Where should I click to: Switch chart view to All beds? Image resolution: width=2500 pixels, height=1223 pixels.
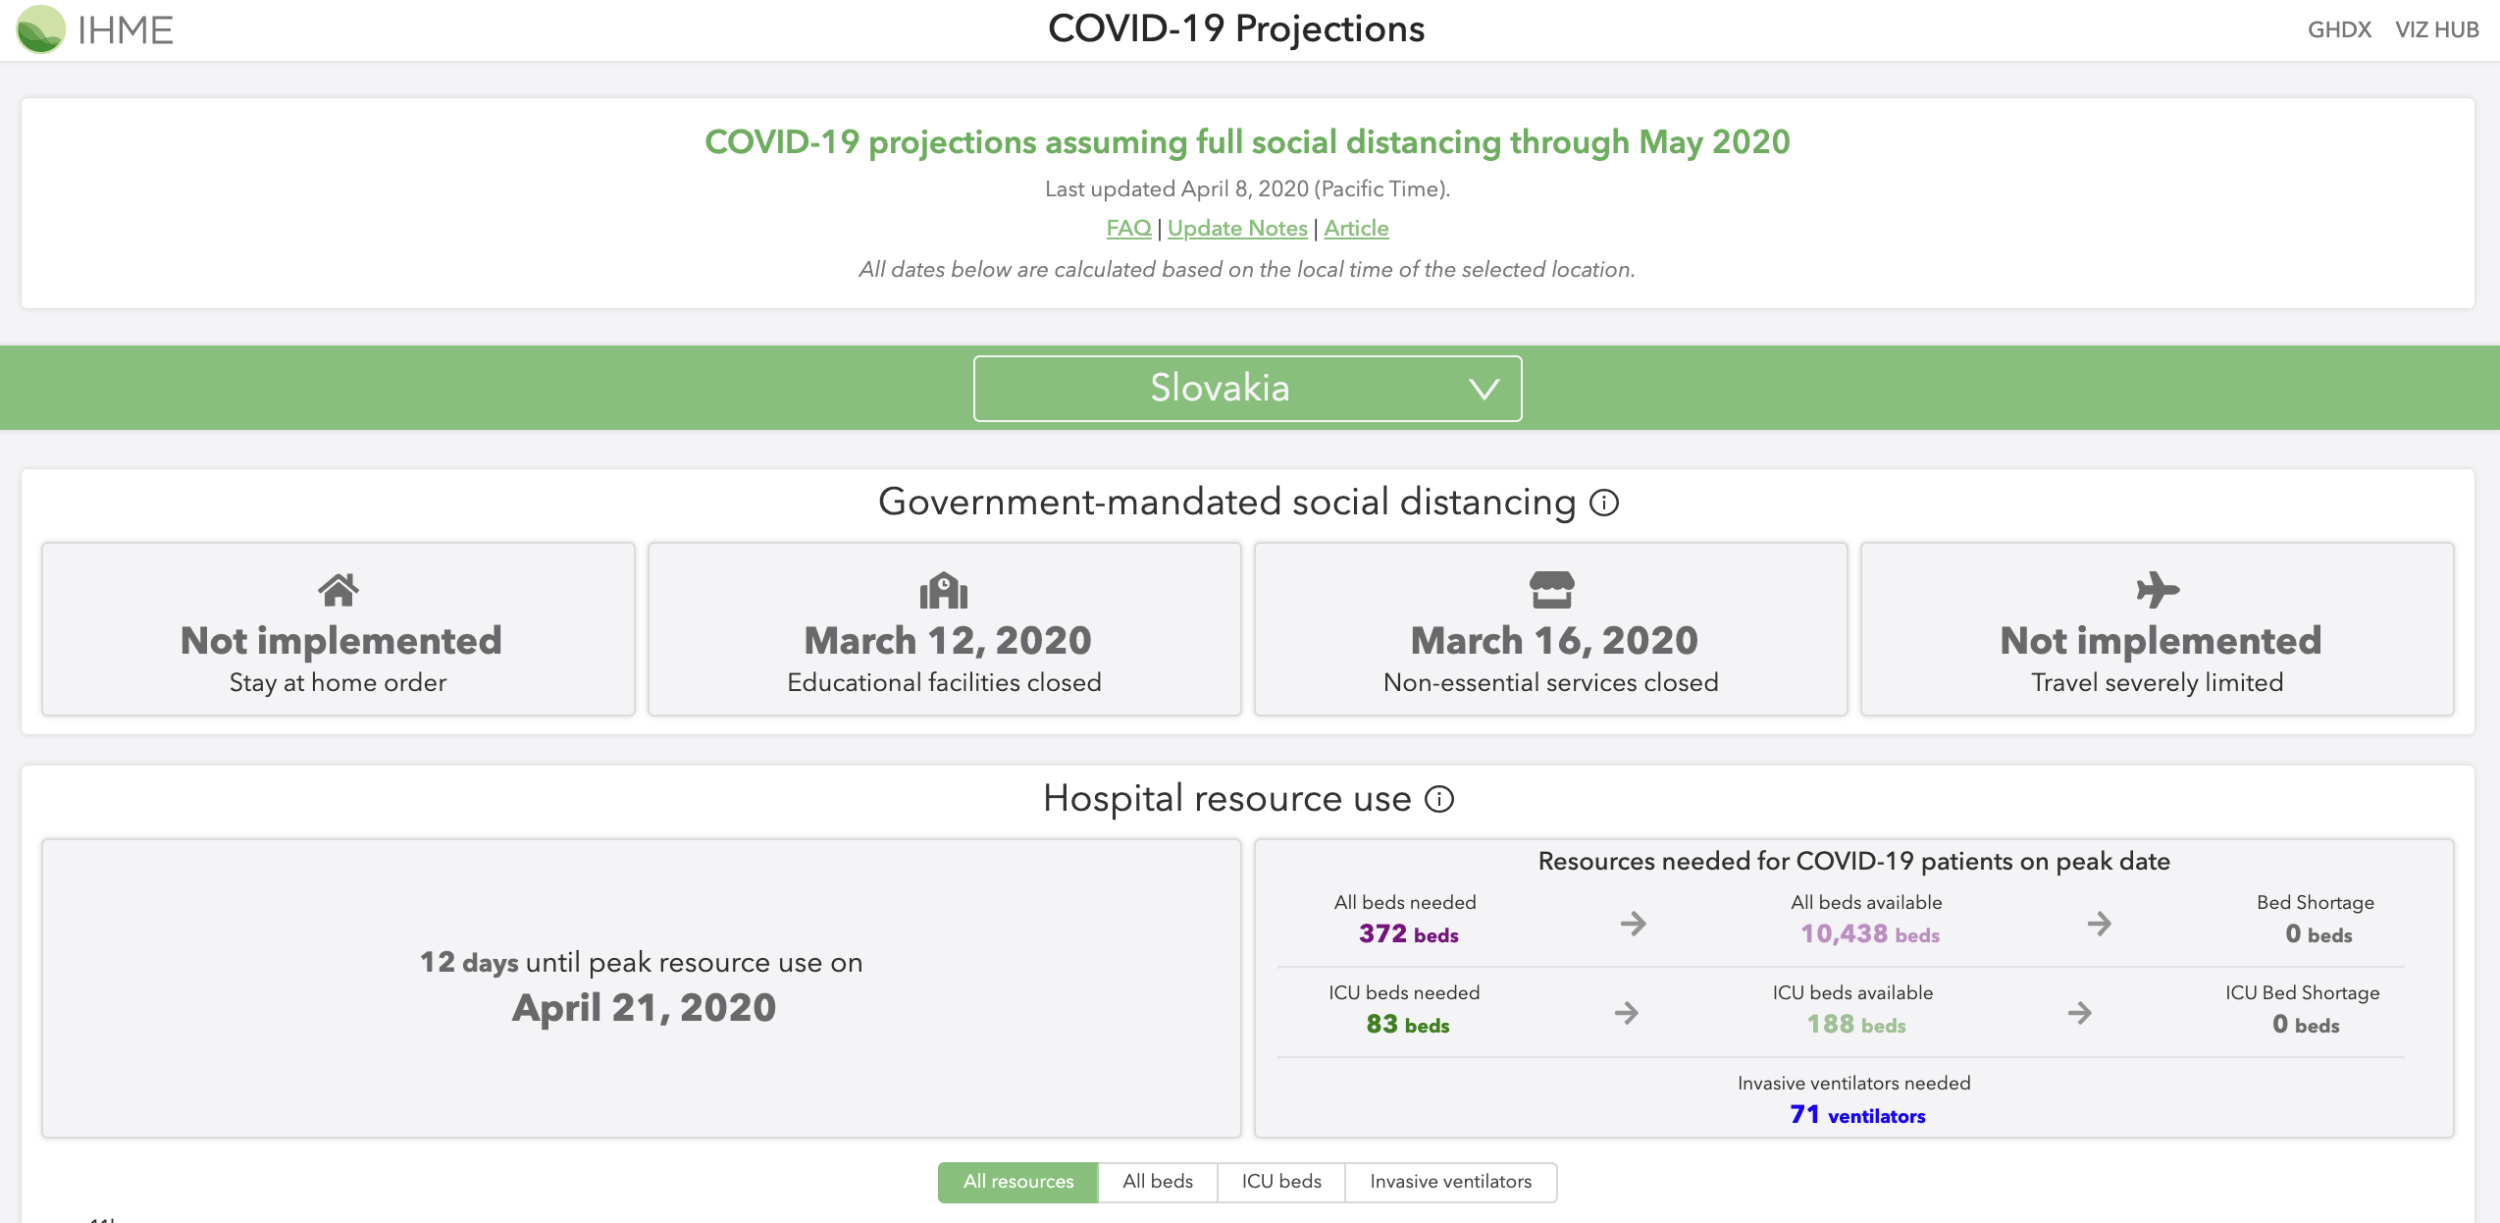click(x=1157, y=1182)
